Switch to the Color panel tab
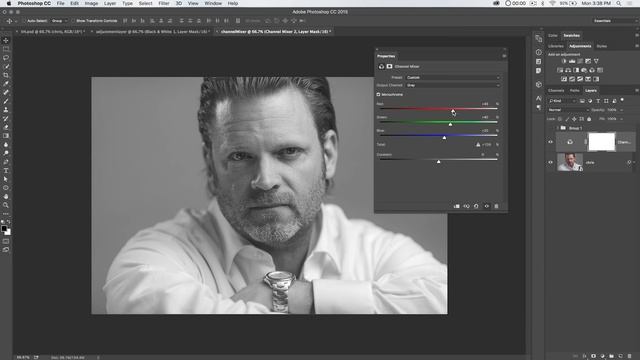 click(553, 36)
